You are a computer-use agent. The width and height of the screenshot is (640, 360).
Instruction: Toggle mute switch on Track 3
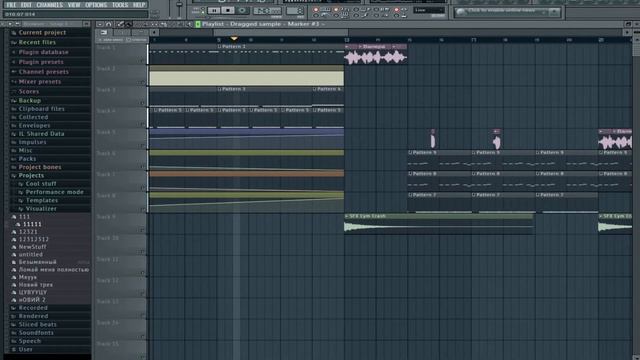coord(142,103)
